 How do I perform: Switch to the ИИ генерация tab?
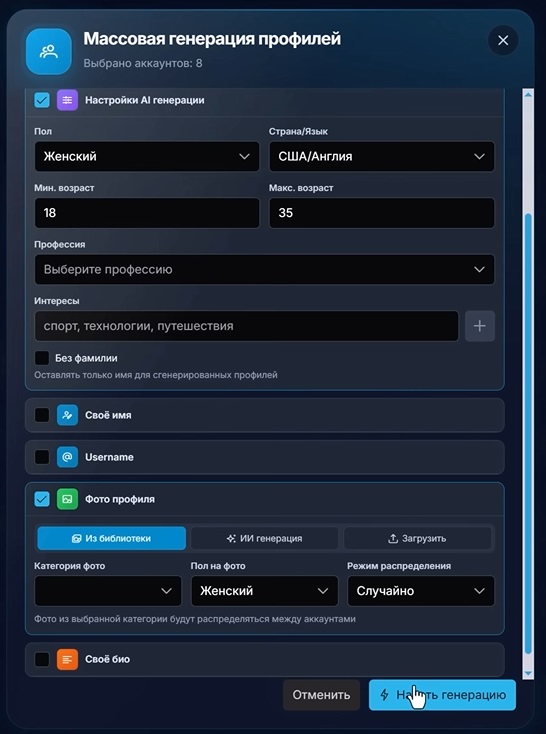(x=265, y=538)
